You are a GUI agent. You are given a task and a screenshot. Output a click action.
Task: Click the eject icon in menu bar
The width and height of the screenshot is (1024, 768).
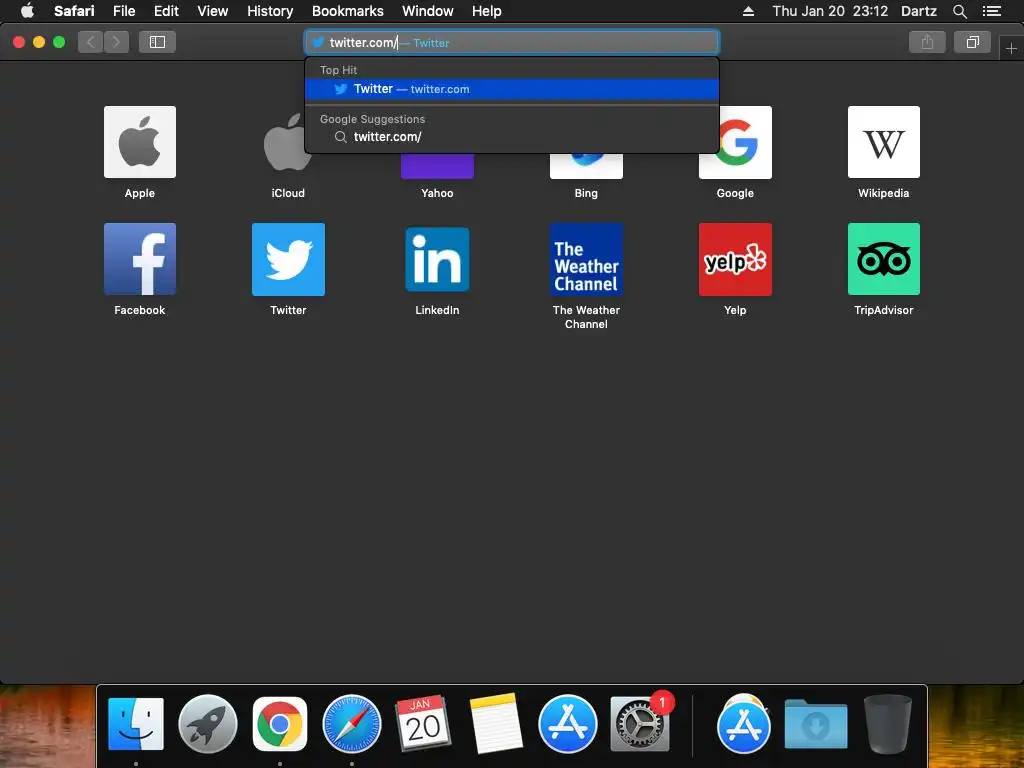748,11
